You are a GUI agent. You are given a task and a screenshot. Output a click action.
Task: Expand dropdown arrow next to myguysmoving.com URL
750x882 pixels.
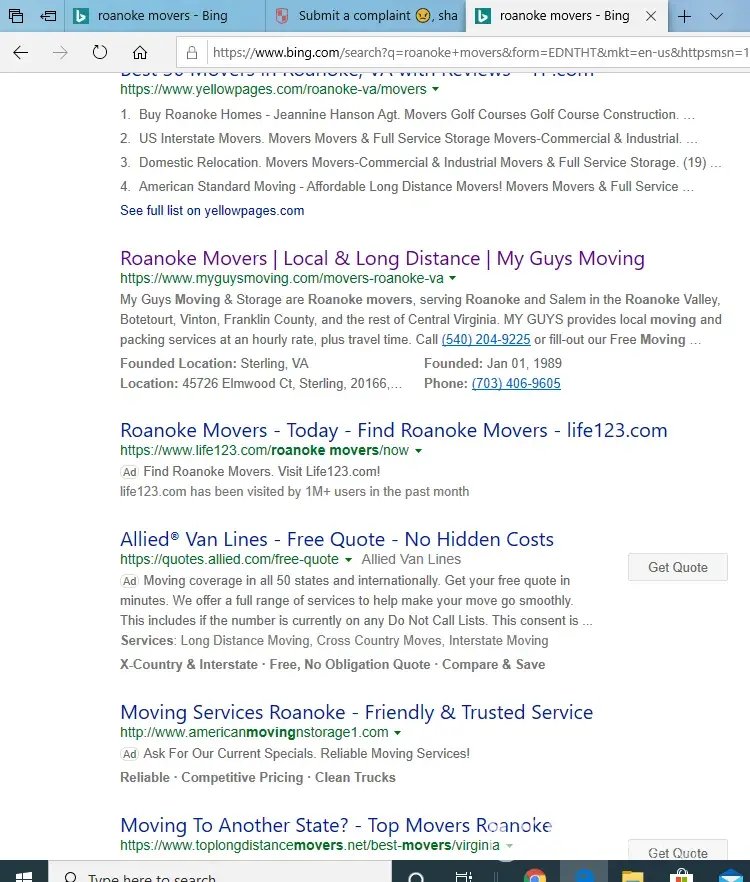pos(453,278)
